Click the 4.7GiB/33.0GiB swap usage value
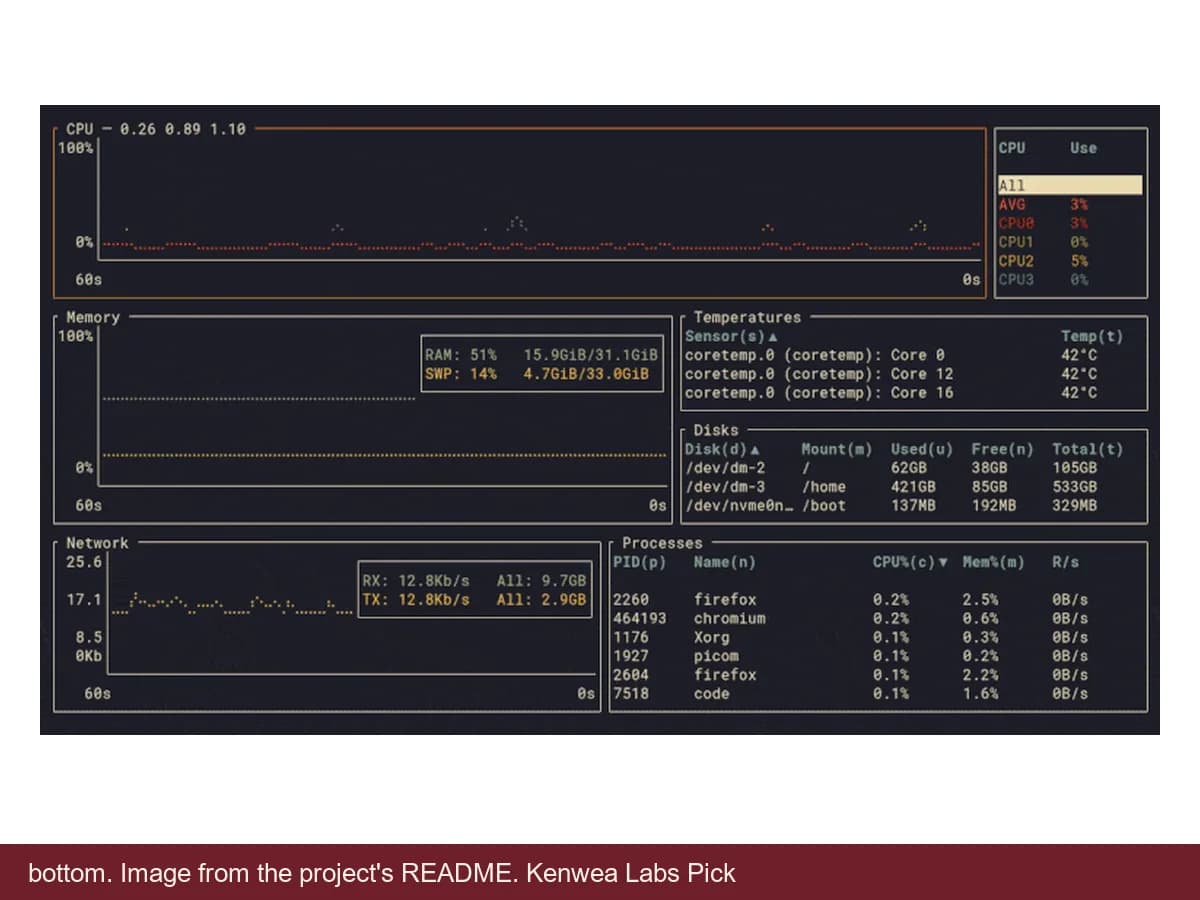The width and height of the screenshot is (1200, 900). tap(586, 374)
